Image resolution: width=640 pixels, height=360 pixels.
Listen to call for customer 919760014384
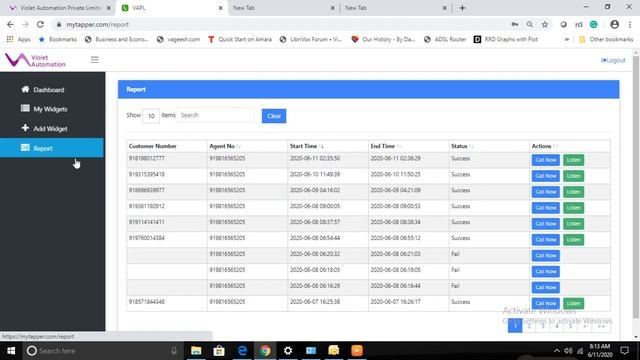573,240
